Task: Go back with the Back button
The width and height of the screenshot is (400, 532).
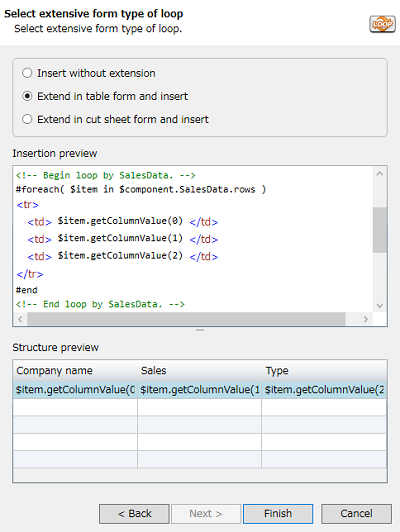Action: pos(134,514)
